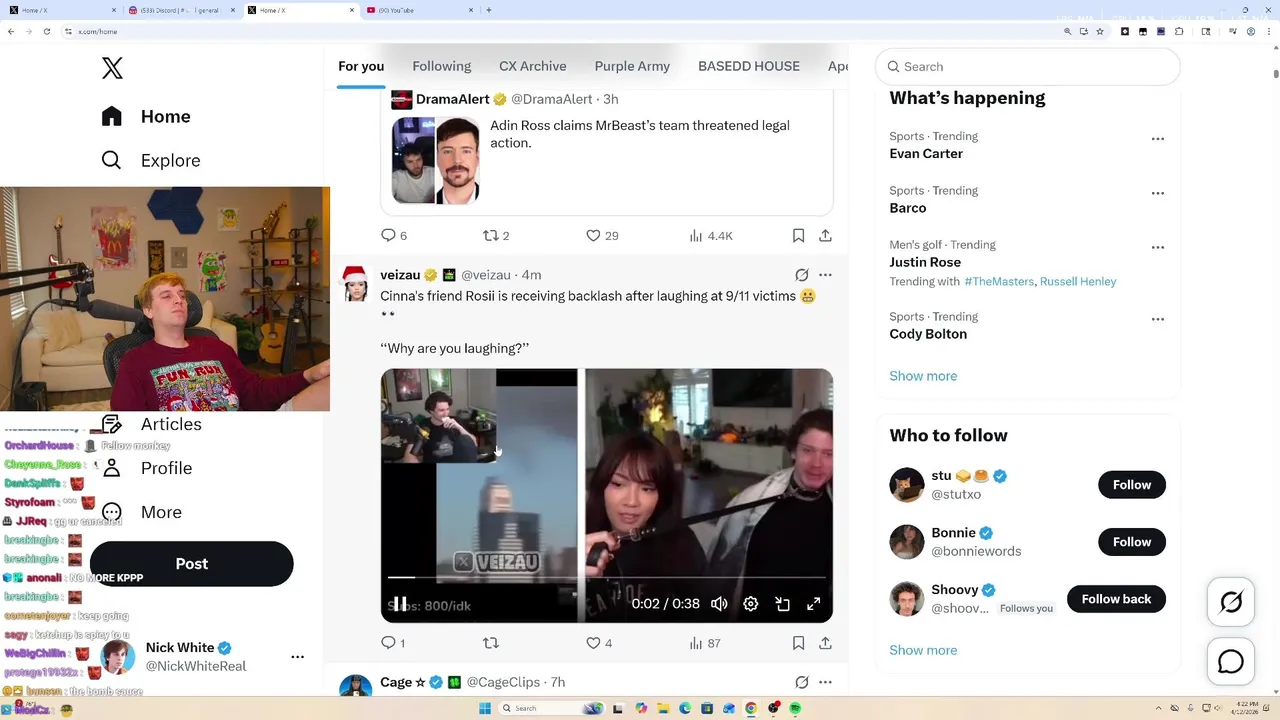Click the X logo in sidebar
1280x720 pixels.
[x=112, y=68]
